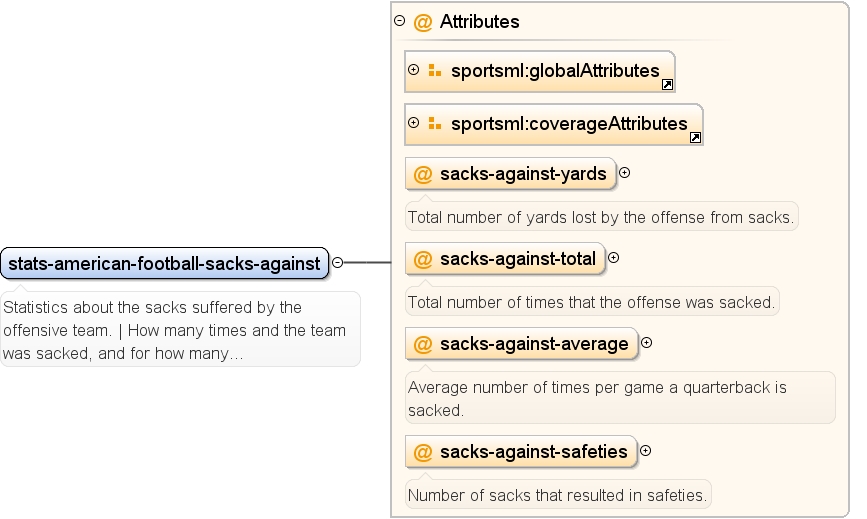Screen dimensions: 867x519
Task: Collapse stats-american-football-sacks-against element node
Action: [337, 263]
